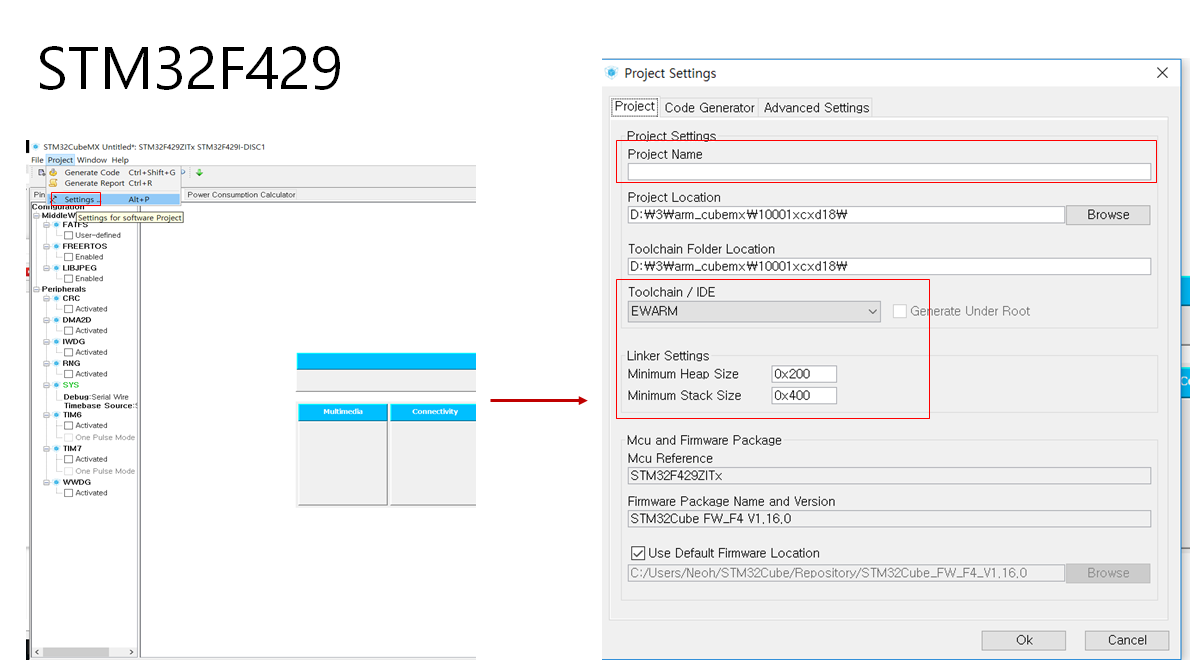Click the Cancel button
The height and width of the screenshot is (660, 1190).
tap(1127, 640)
